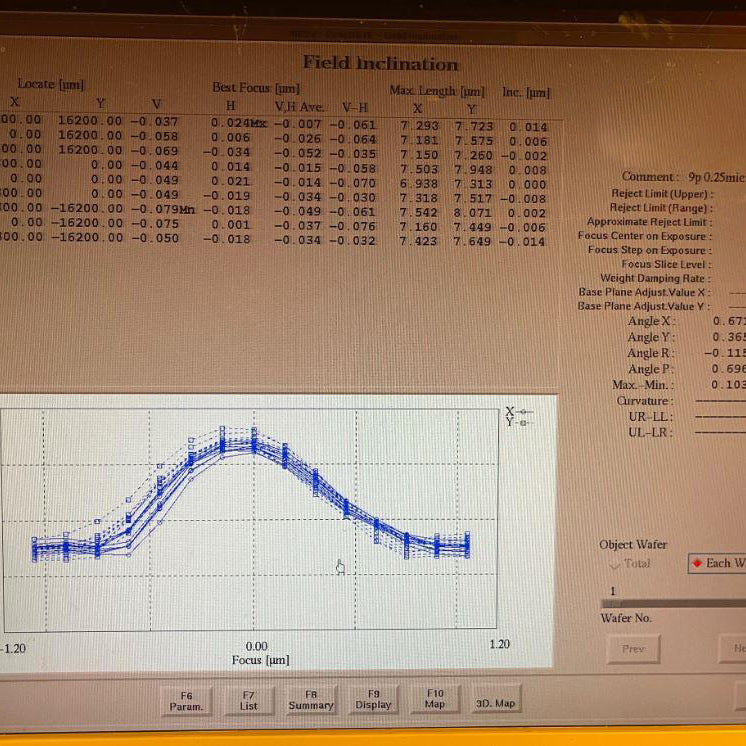Click the Max. Length column header
Viewport: 746px width, 746px height.
pos(438,91)
